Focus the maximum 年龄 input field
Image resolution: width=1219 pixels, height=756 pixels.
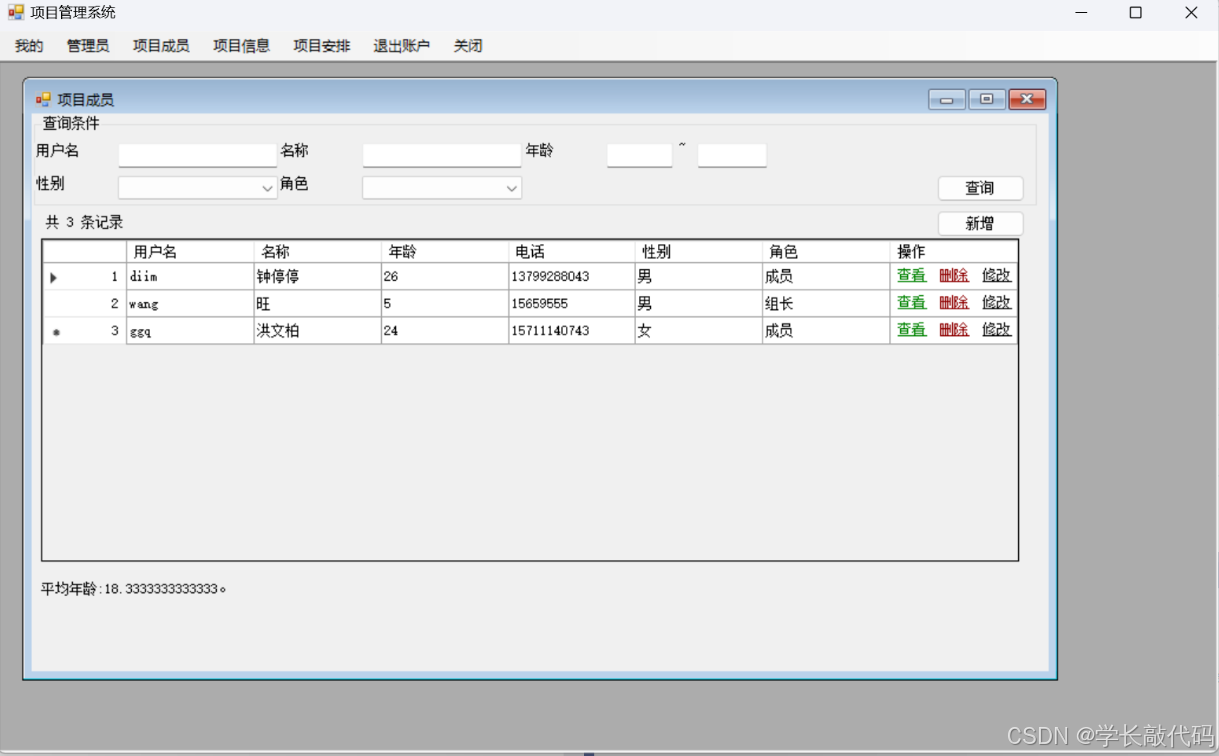tap(732, 155)
